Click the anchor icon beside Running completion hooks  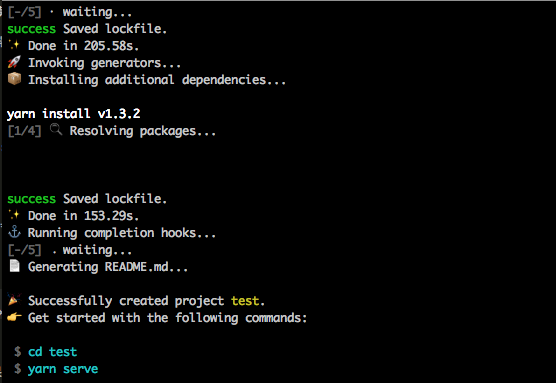(14, 233)
